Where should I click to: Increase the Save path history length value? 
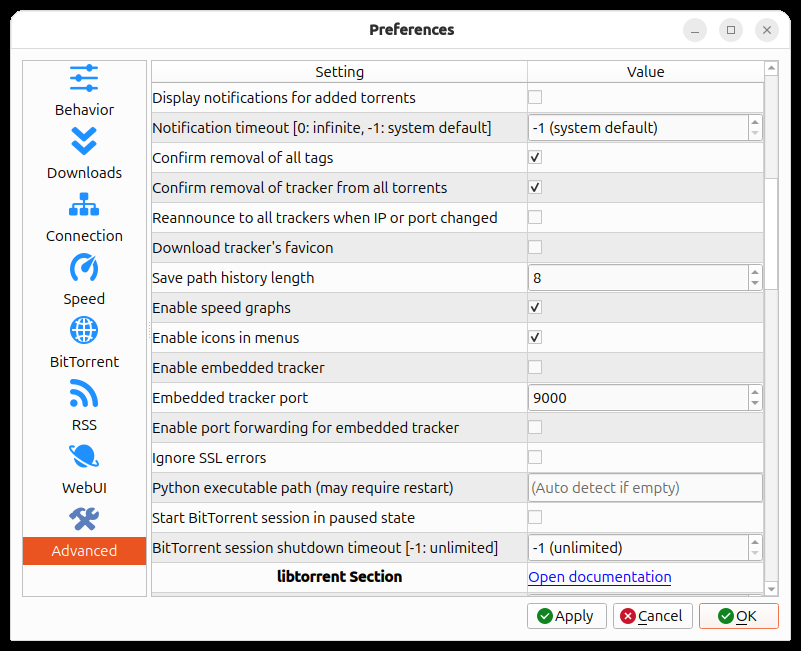[754, 272]
